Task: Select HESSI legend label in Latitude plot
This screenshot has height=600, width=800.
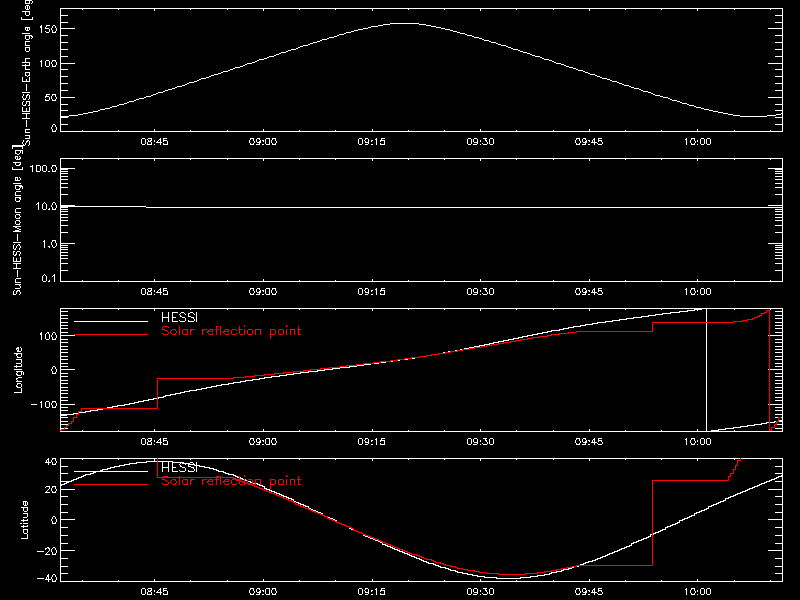Action: coord(179,467)
